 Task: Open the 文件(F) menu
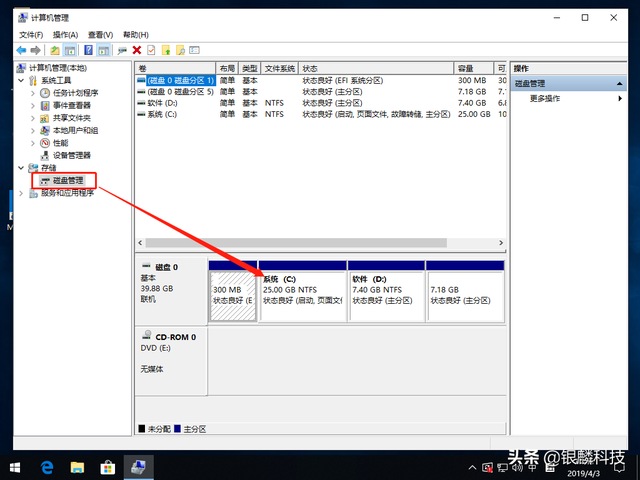pos(31,35)
